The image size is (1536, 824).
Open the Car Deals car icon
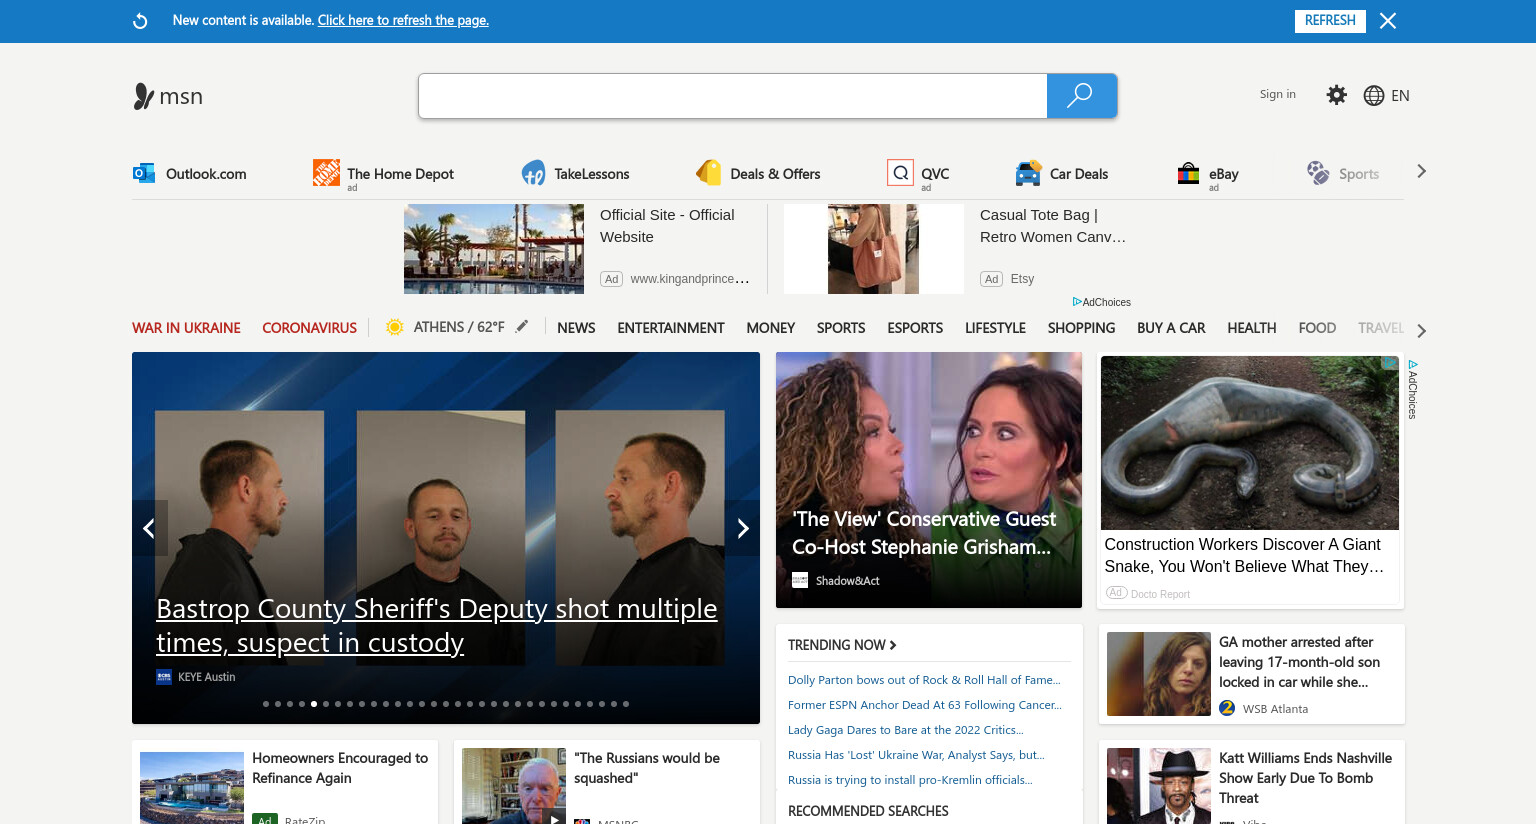click(x=1028, y=173)
